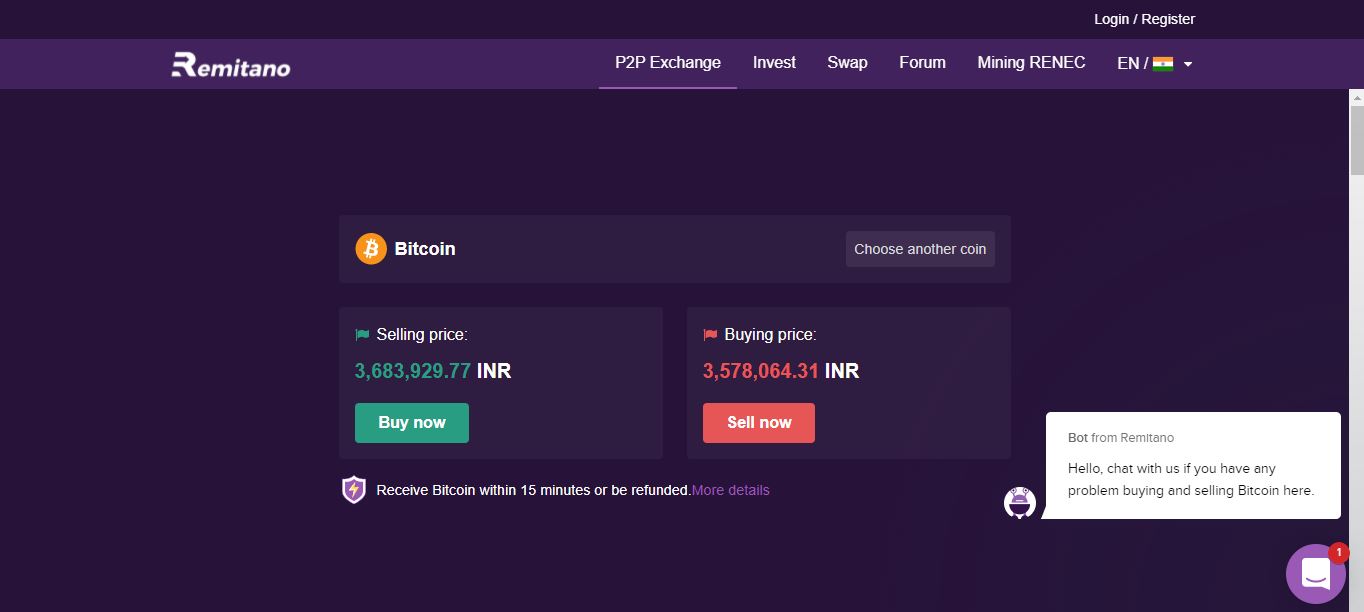Viewport: 1364px width, 612px height.
Task: Open Mining RENEC from navigation
Action: click(x=1031, y=63)
